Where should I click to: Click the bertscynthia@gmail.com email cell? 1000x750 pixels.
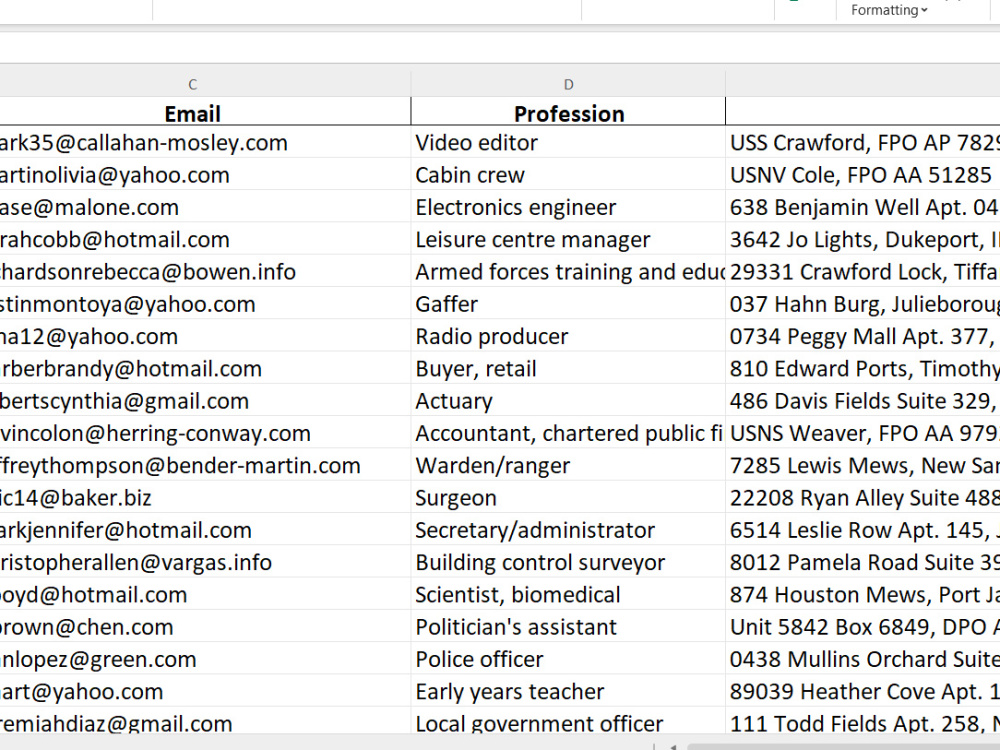205,401
